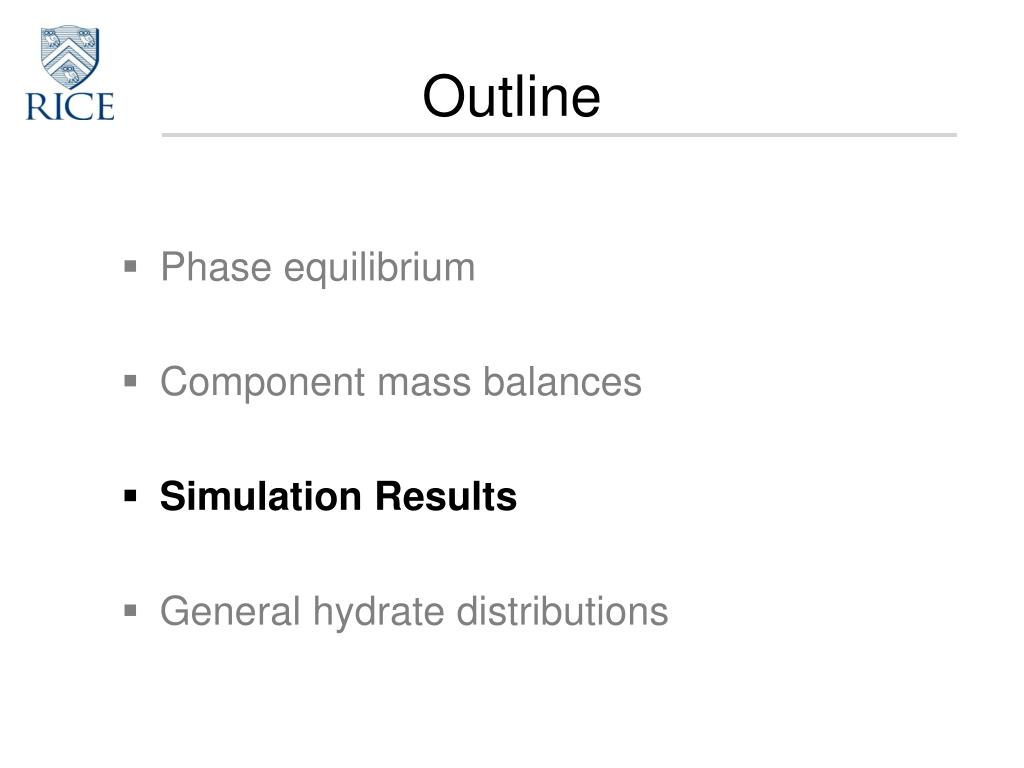Image resolution: width=1024 pixels, height=768 pixels.
Task: Select the highlighted Simulation Results item
Action: [x=338, y=496]
